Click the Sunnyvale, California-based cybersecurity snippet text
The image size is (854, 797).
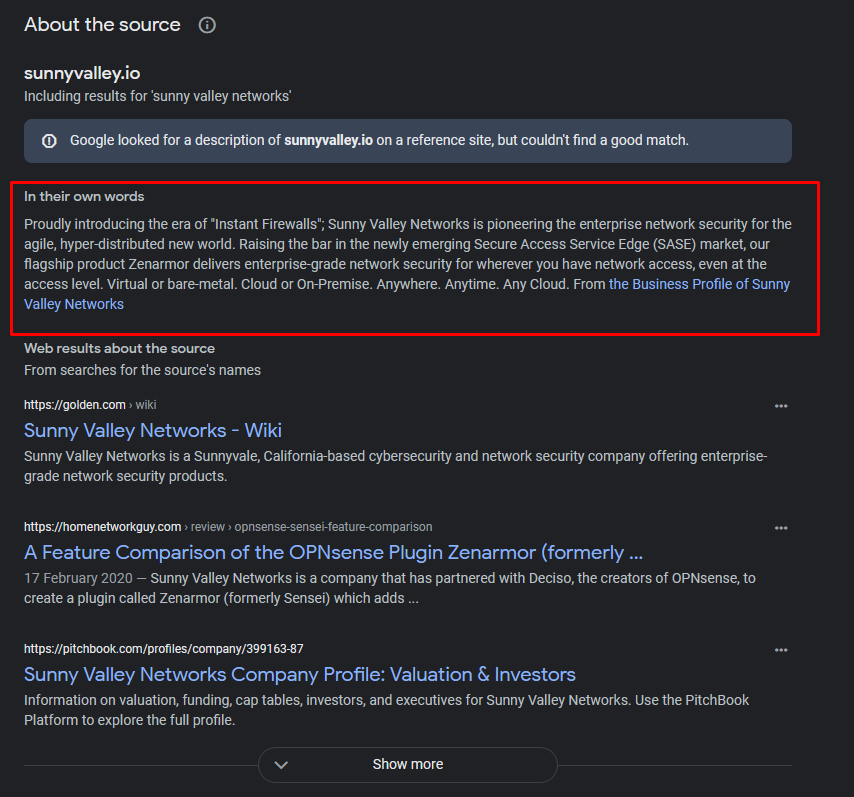pyautogui.click(x=395, y=466)
